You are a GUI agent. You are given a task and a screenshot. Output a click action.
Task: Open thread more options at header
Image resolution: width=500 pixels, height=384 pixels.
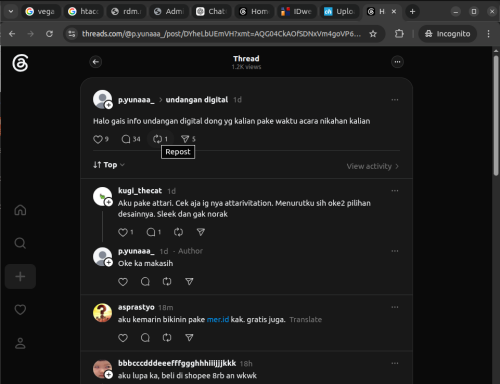click(x=397, y=62)
